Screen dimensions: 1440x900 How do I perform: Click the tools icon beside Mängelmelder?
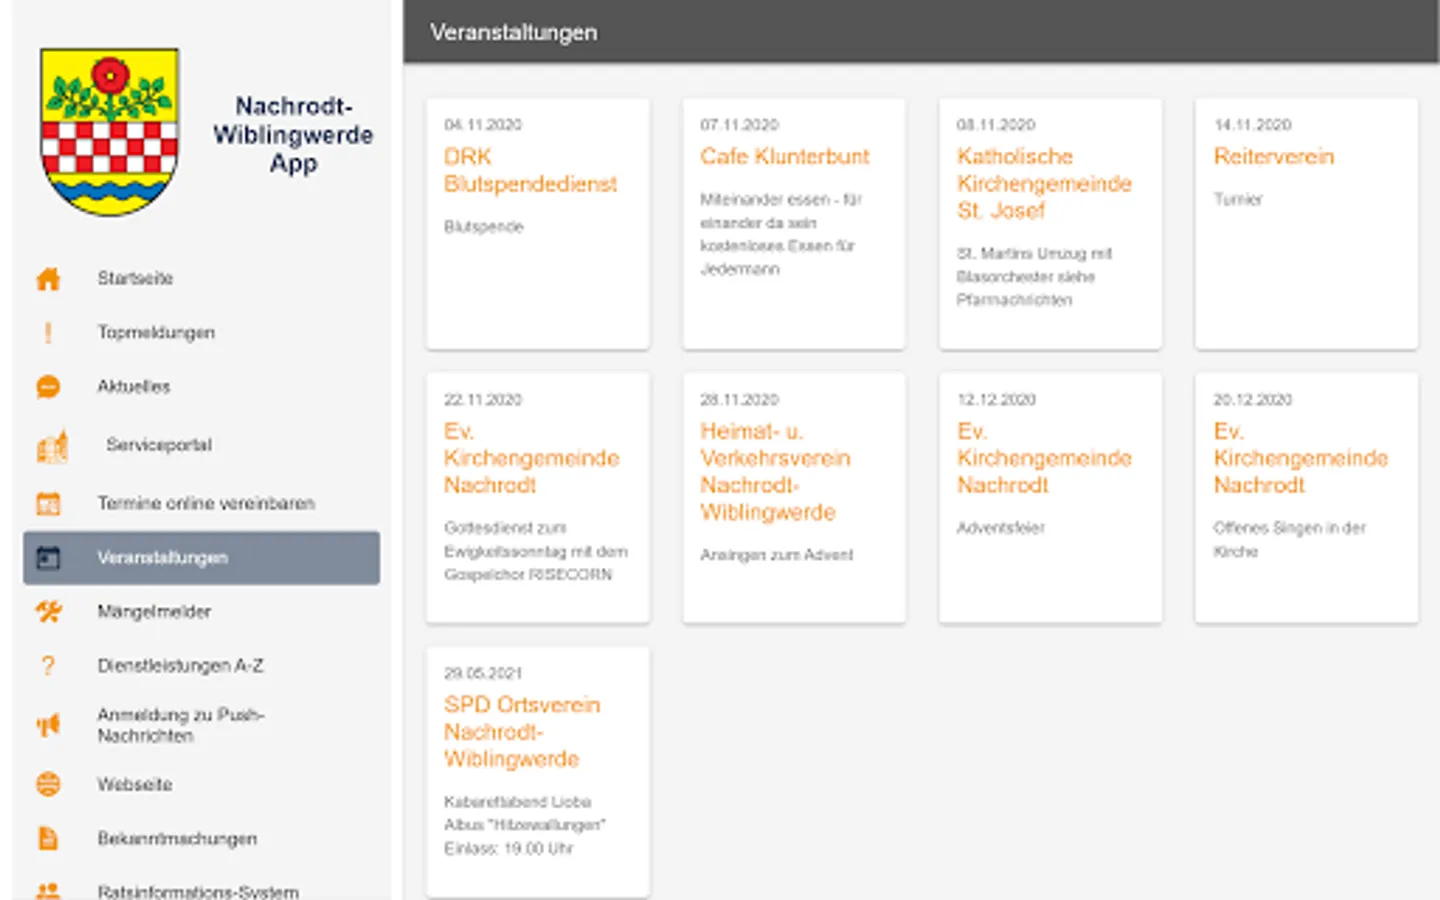48,612
